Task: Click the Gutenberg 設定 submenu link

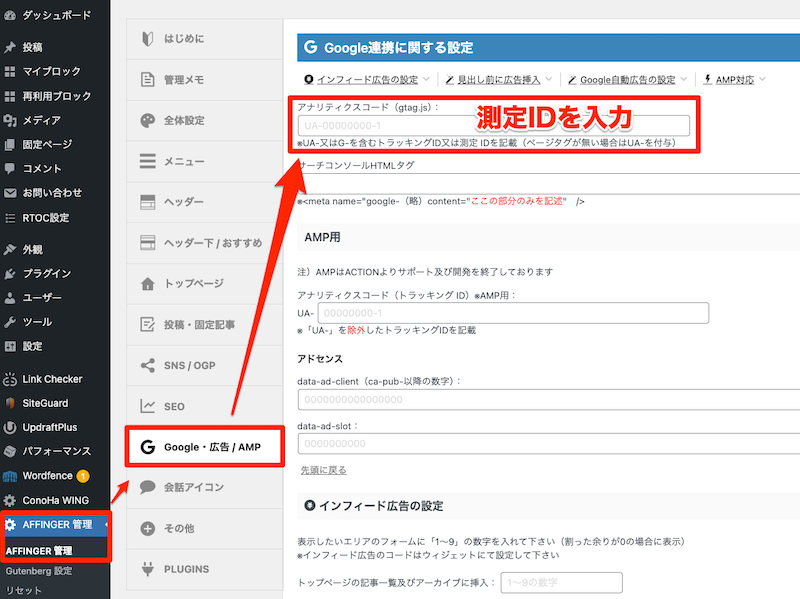Action: pyautogui.click(x=39, y=571)
